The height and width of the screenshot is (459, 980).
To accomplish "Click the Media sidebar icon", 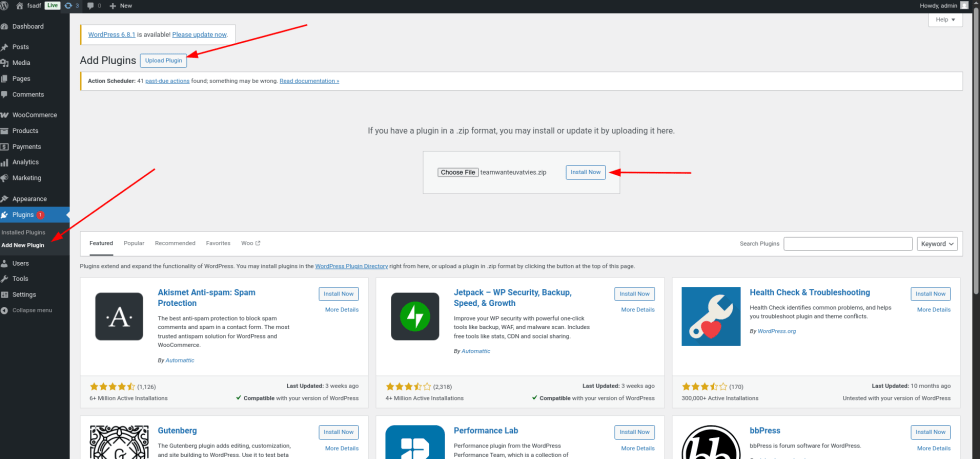I will [x=5, y=63].
